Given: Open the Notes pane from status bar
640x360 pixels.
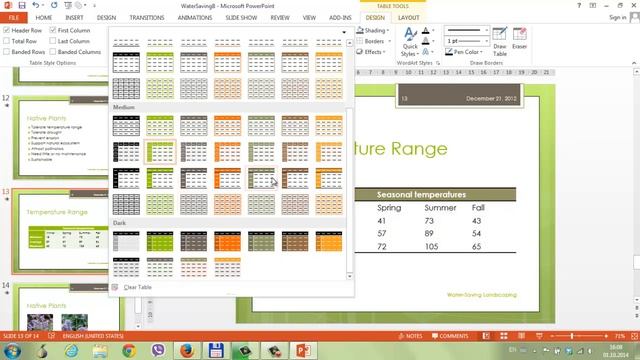Looking at the screenshot, I should [410, 336].
